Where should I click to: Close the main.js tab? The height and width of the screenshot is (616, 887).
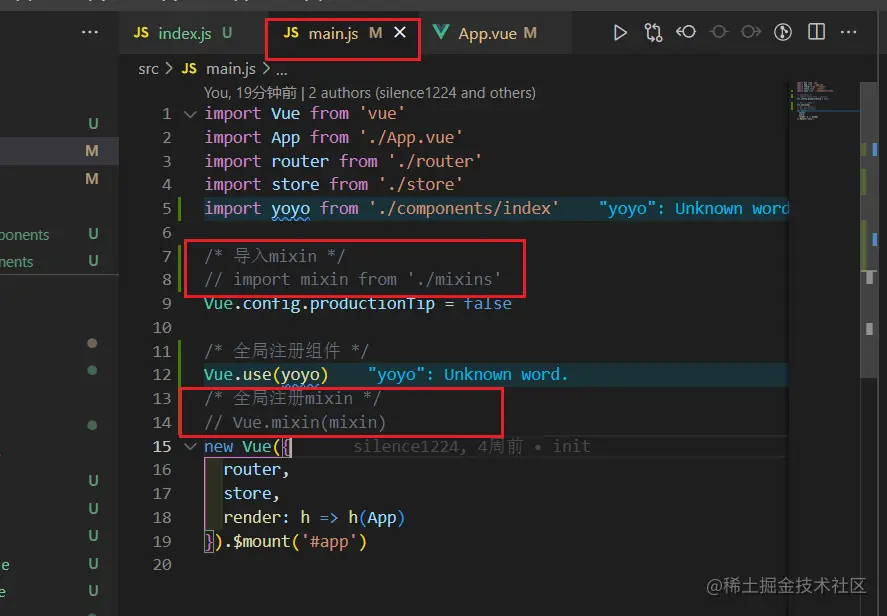coord(400,33)
